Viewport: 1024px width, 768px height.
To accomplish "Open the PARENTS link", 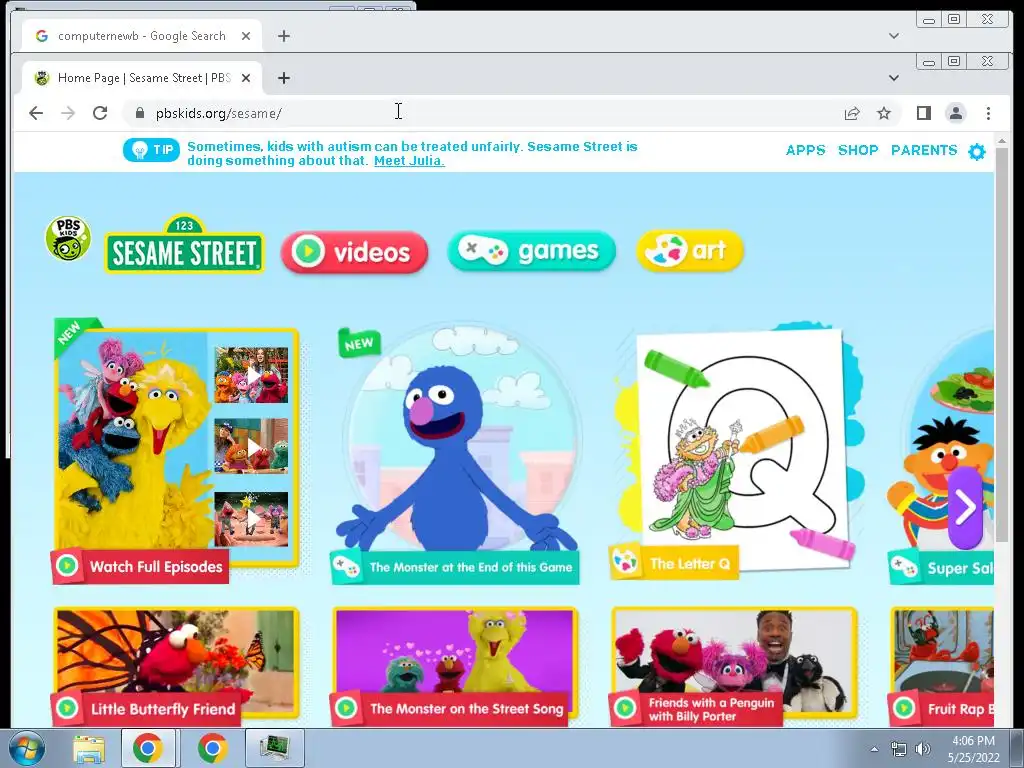I will (924, 150).
